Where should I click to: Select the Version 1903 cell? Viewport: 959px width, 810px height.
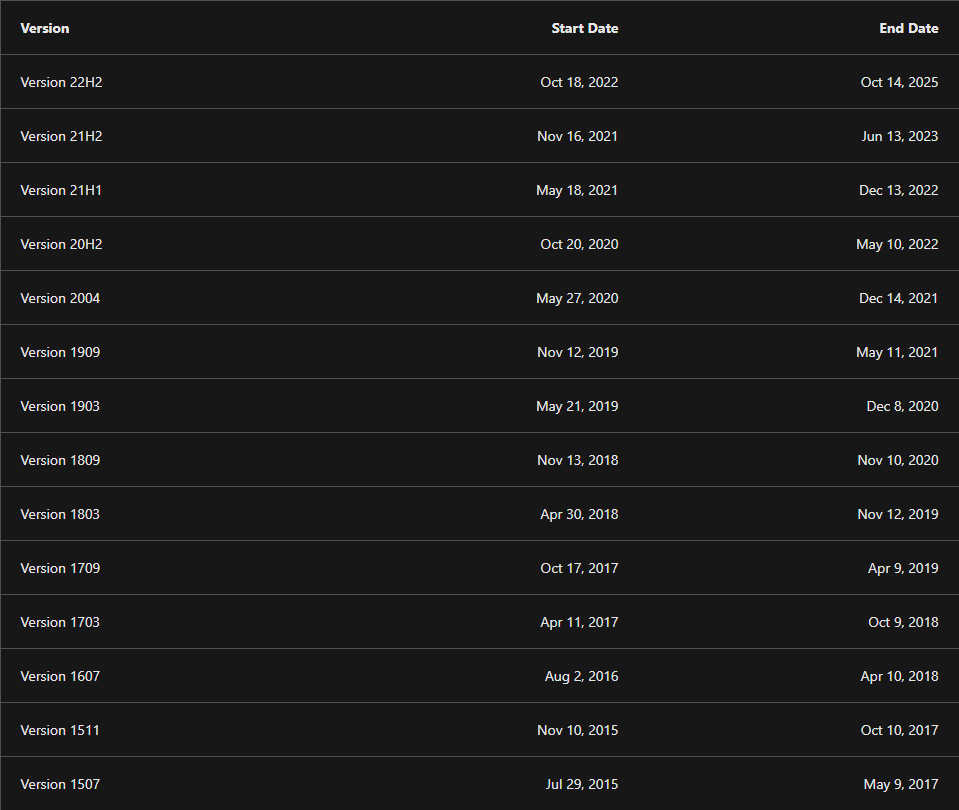(x=60, y=406)
